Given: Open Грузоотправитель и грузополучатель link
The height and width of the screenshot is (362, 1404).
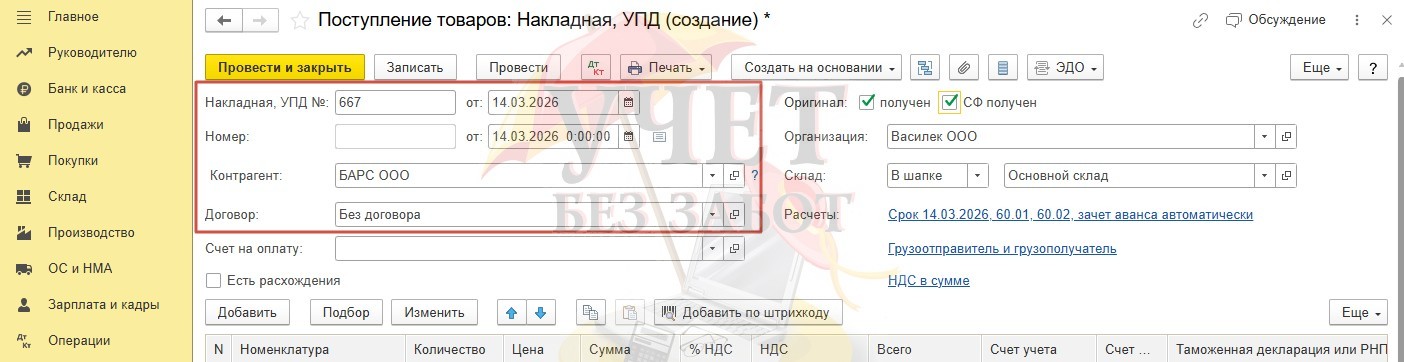Looking at the screenshot, I should [x=1002, y=248].
